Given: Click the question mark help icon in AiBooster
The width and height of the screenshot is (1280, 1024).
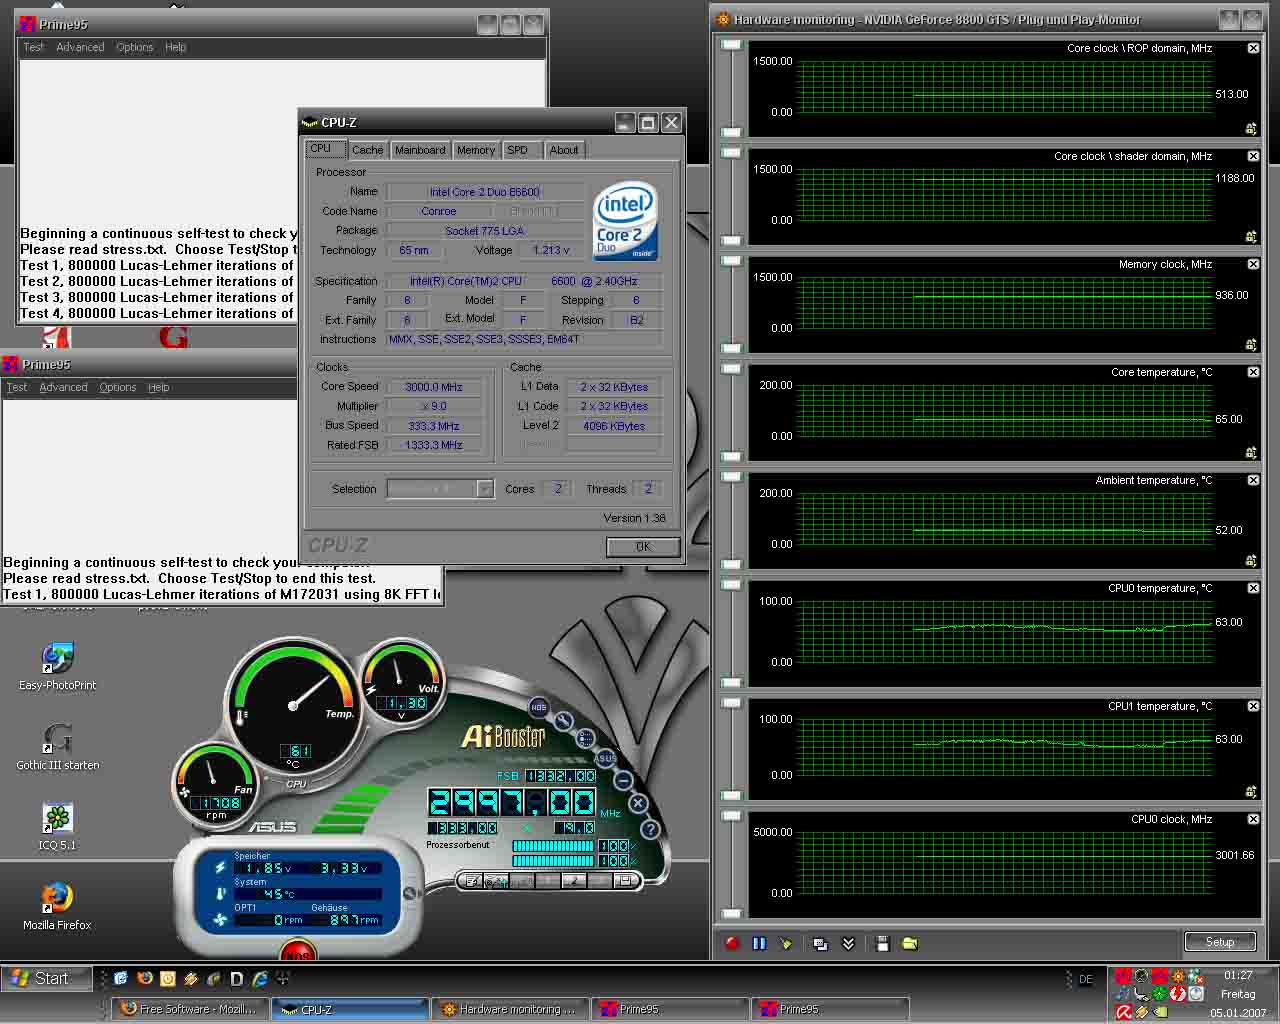Looking at the screenshot, I should [x=650, y=829].
